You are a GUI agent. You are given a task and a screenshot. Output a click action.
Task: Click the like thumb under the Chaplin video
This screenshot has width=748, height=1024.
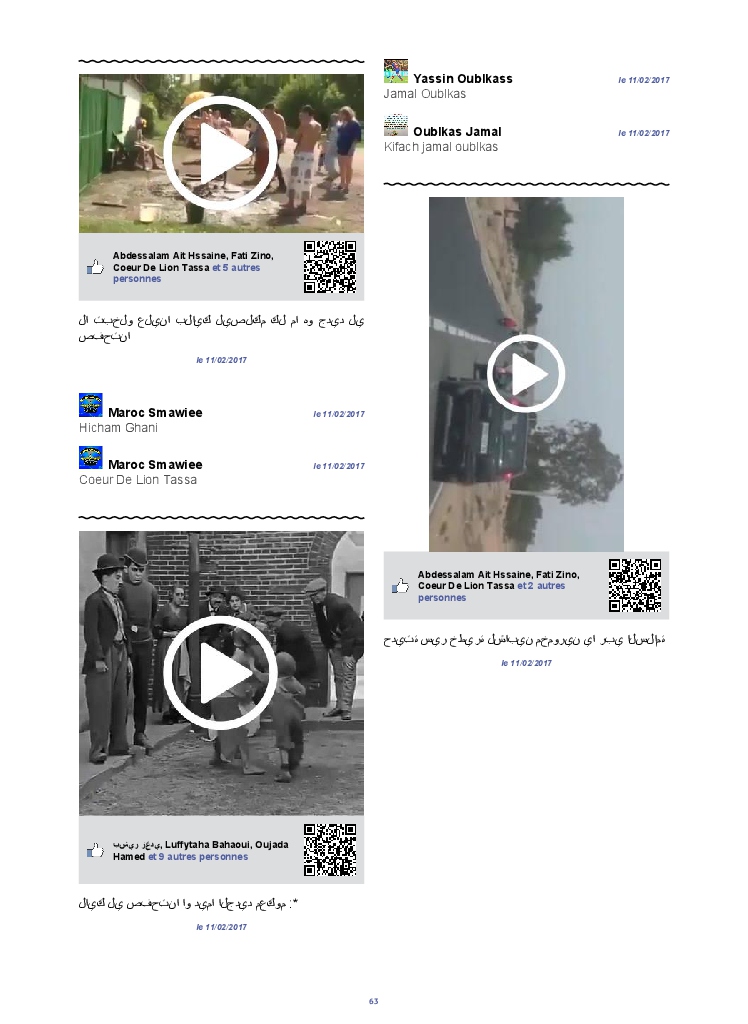click(95, 850)
